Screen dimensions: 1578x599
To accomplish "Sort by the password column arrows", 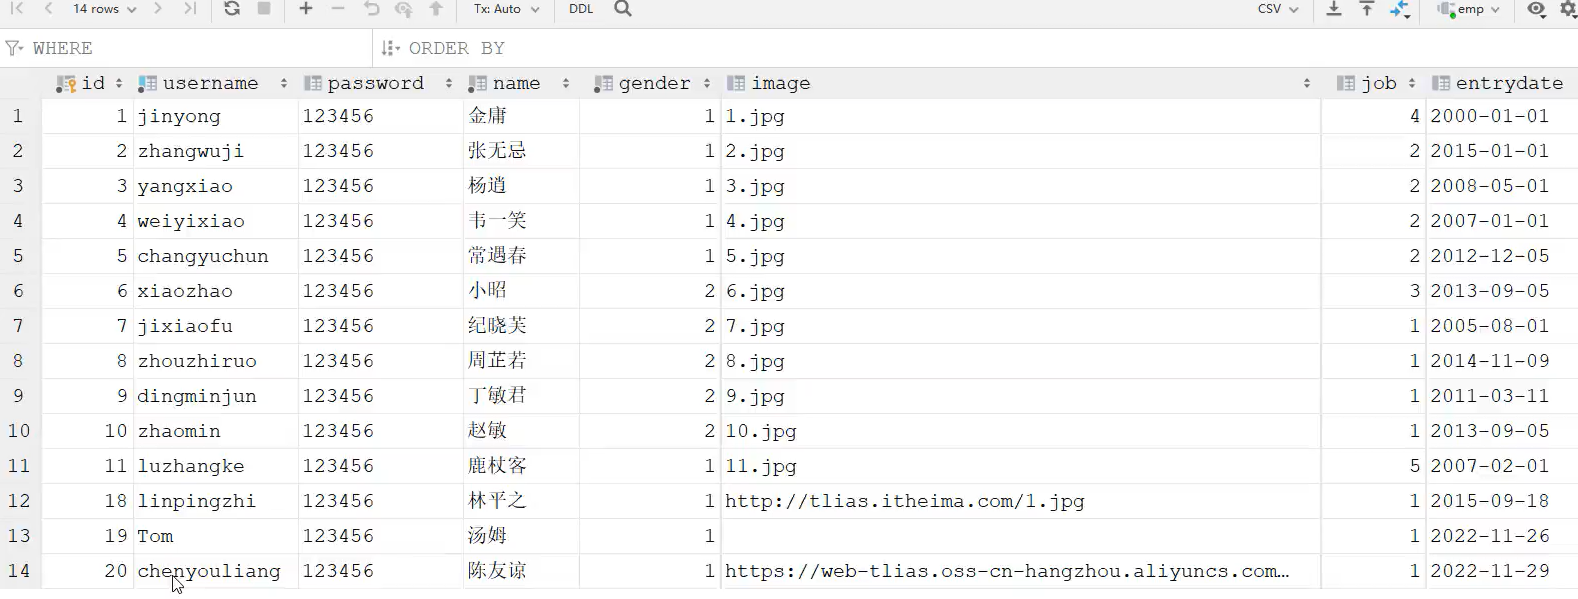I will 449,84.
